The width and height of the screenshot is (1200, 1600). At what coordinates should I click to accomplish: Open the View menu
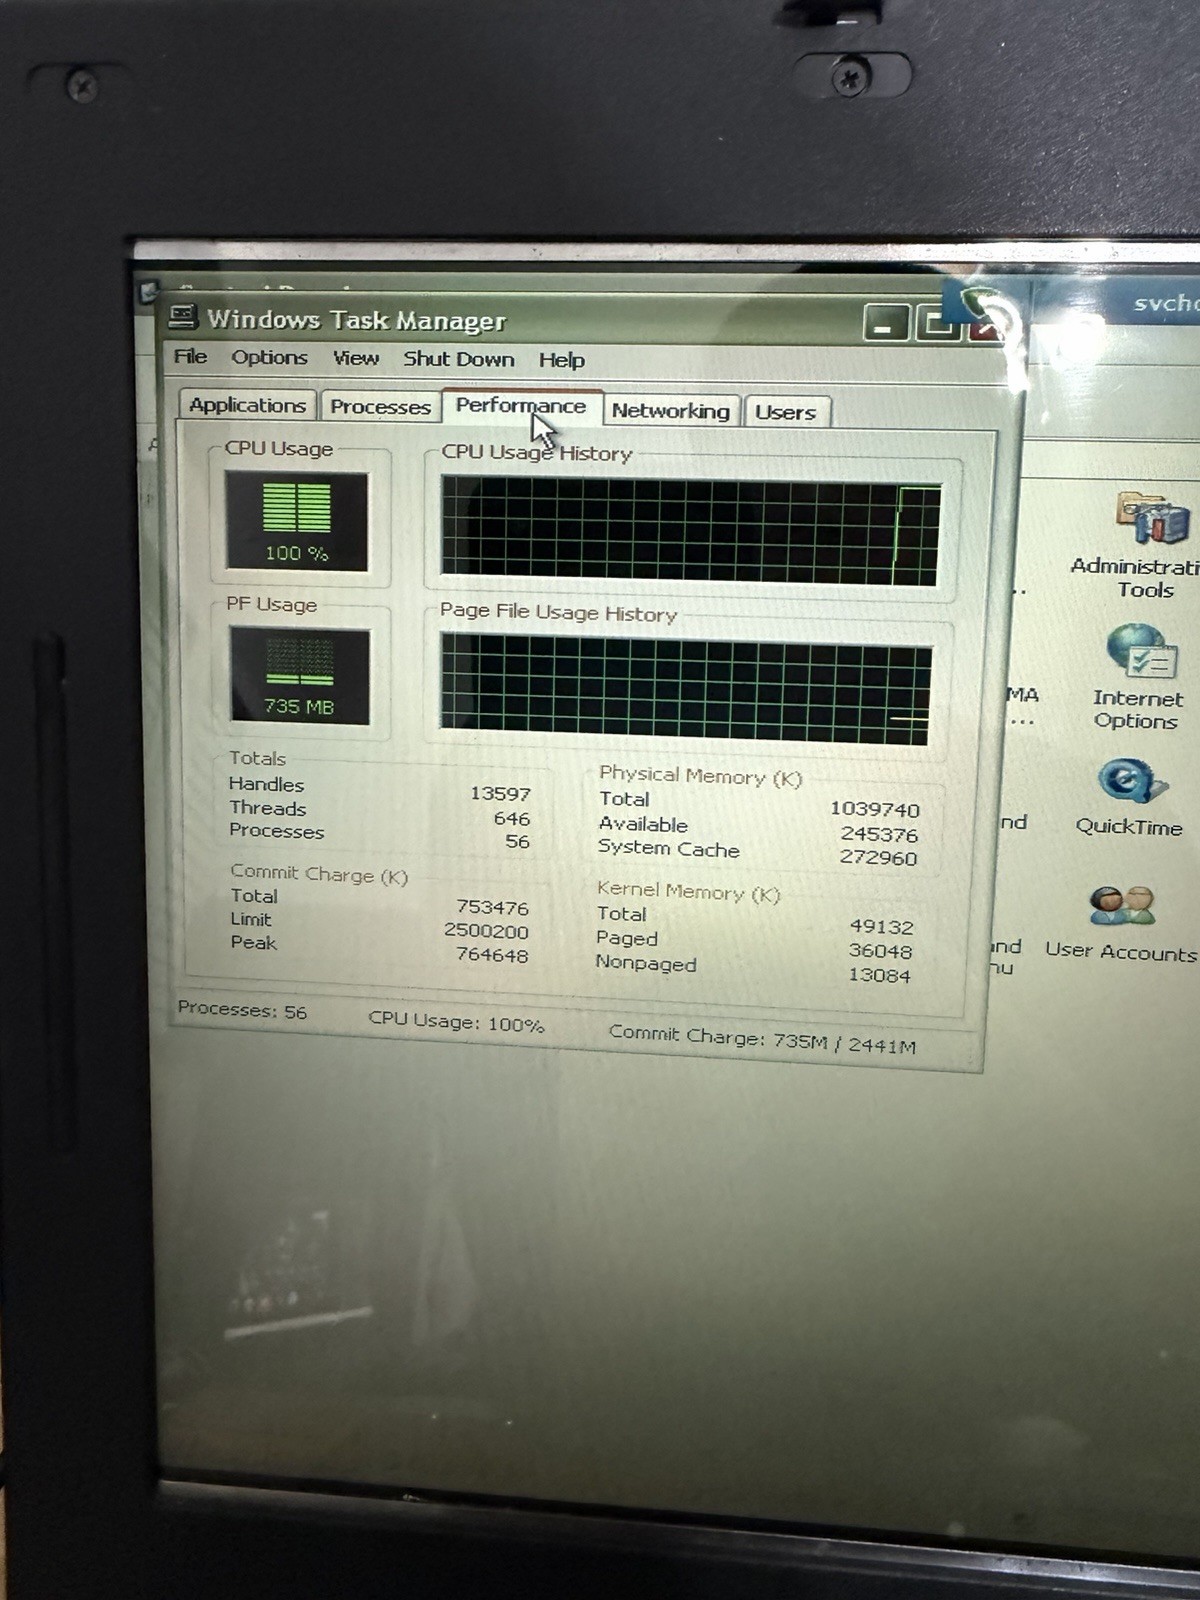pos(356,358)
